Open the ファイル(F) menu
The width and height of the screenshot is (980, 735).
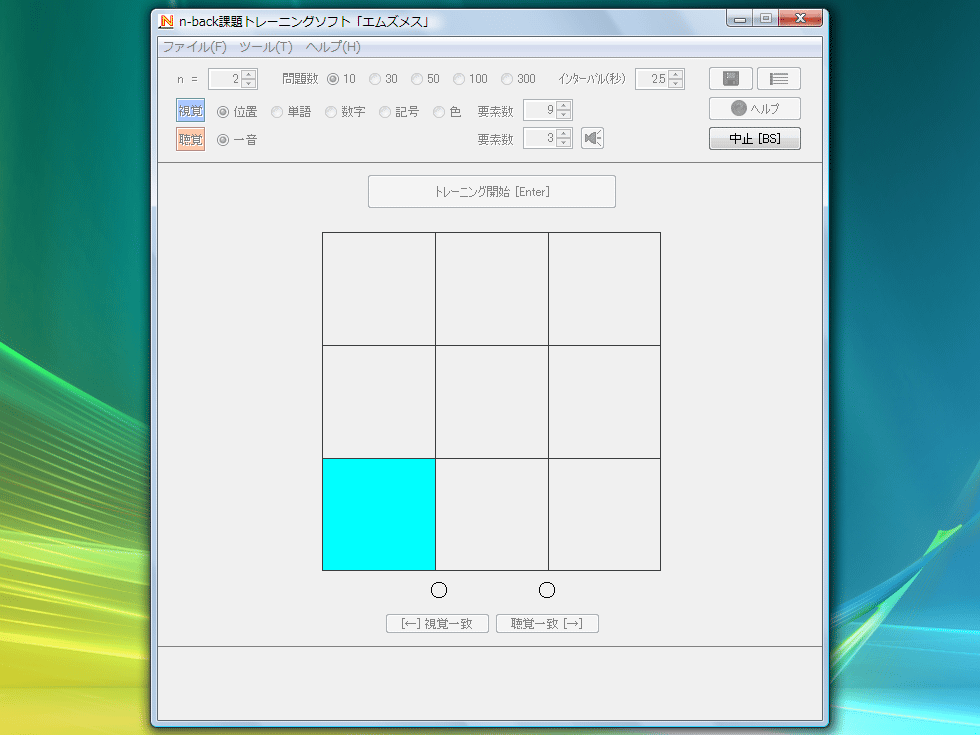pos(194,47)
